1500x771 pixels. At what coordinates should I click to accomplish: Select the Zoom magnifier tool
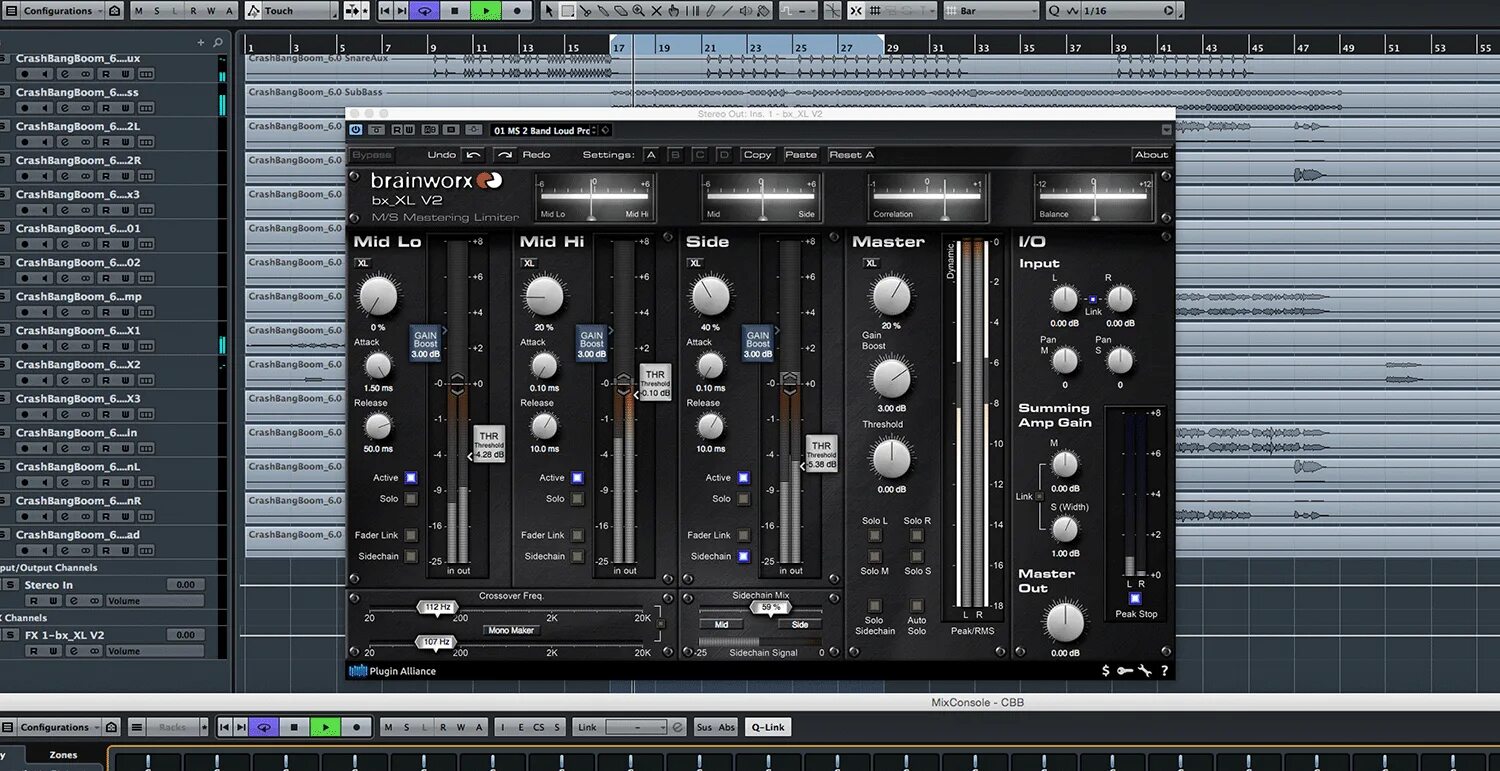637,11
